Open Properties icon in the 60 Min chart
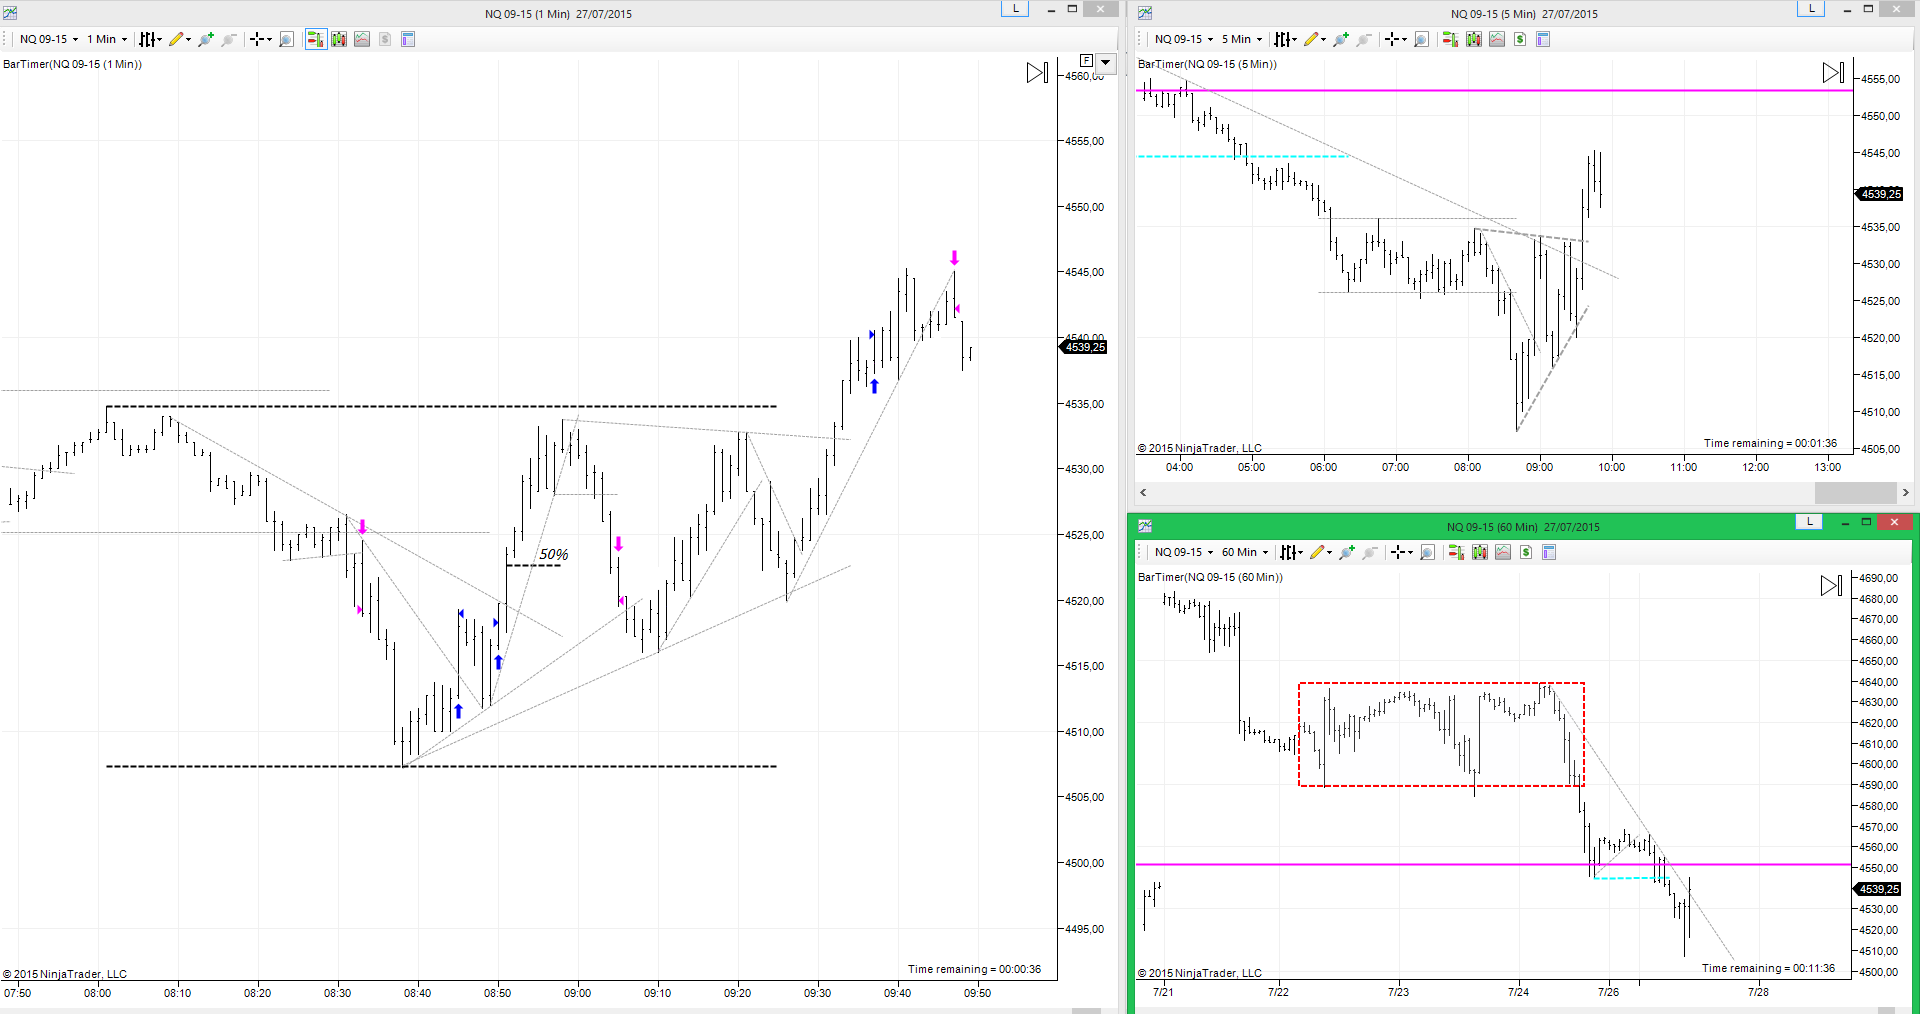Viewport: 1920px width, 1014px height. [1549, 552]
